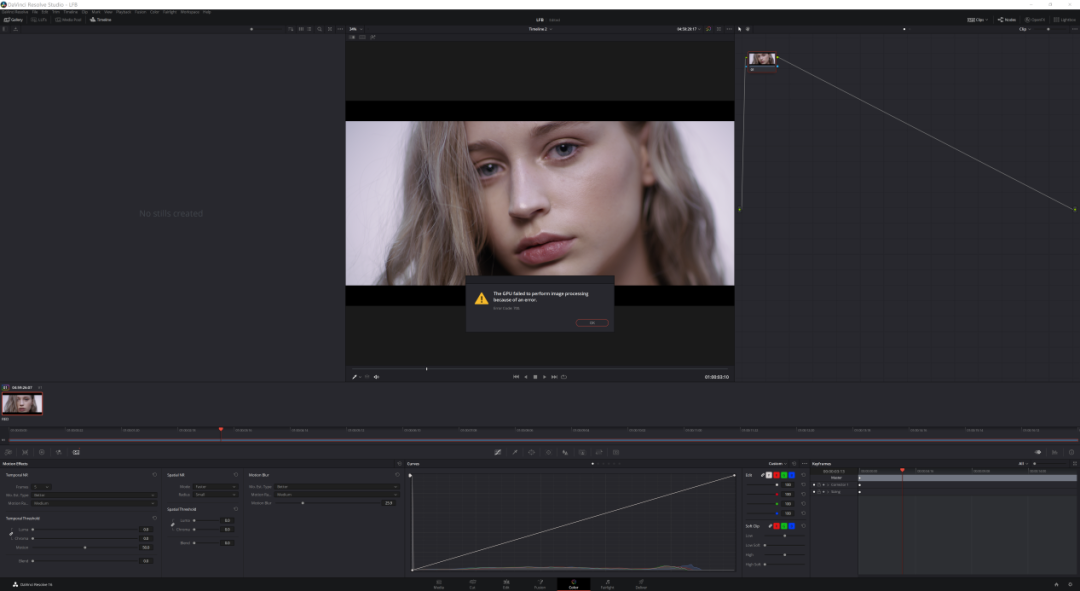Open the Scopes palette
This screenshot has height=591, width=1080.
pyautogui.click(x=1055, y=453)
